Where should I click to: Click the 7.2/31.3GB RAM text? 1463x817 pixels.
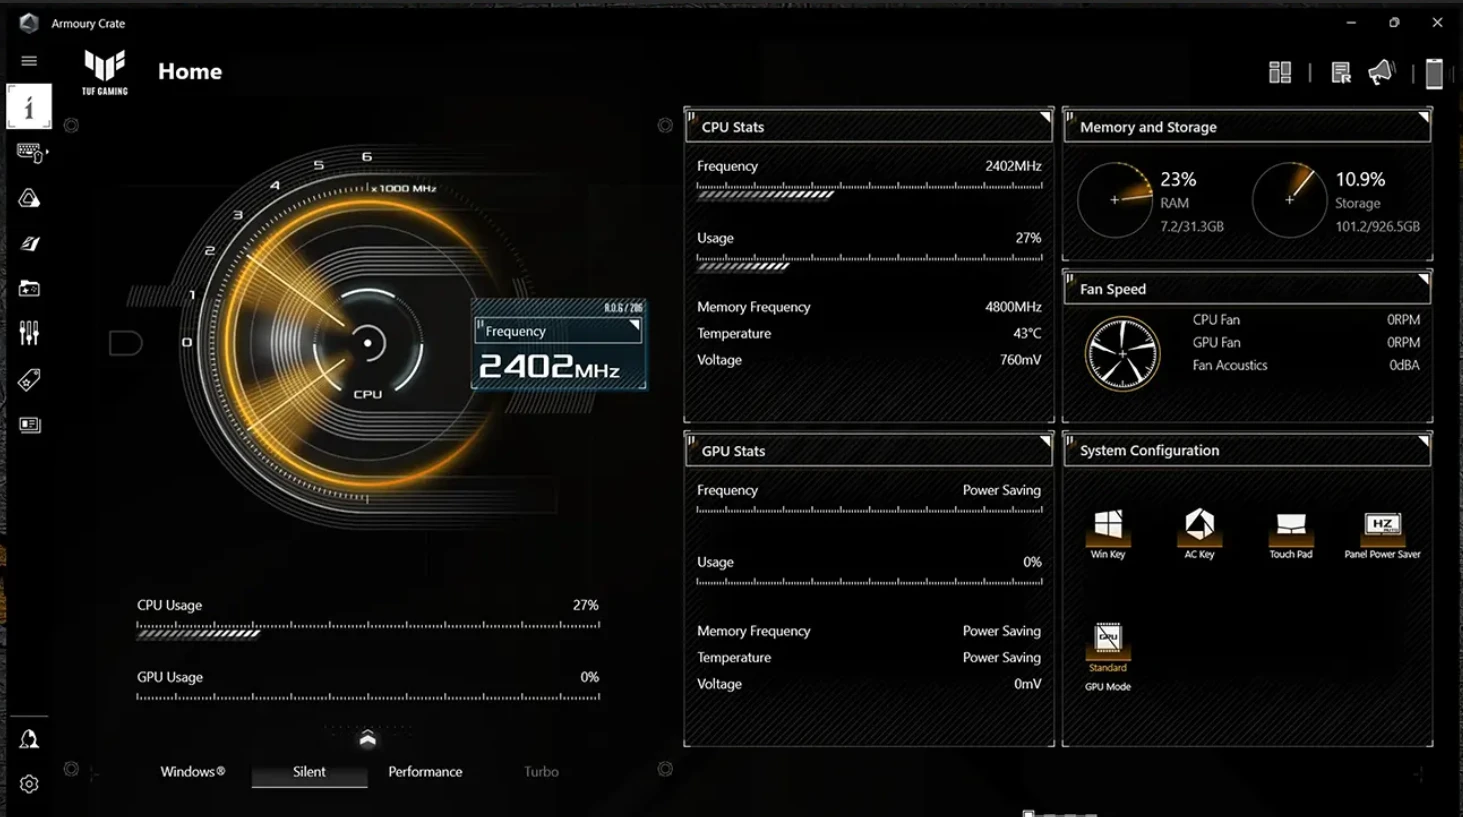click(x=1192, y=227)
